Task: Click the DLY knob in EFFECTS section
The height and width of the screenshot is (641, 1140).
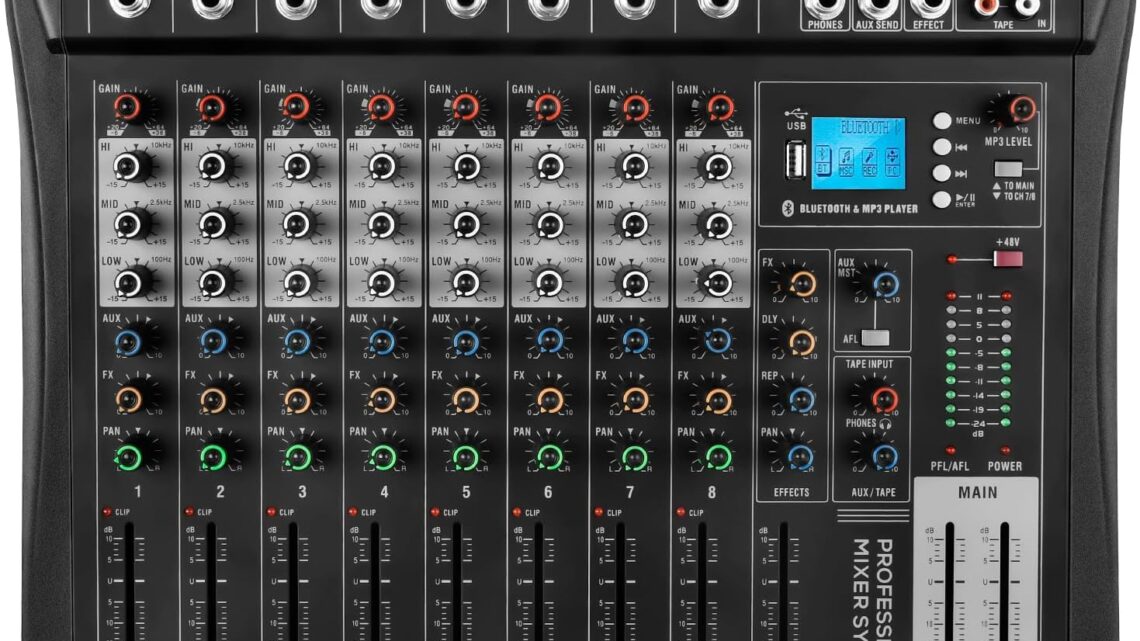Action: tap(801, 343)
